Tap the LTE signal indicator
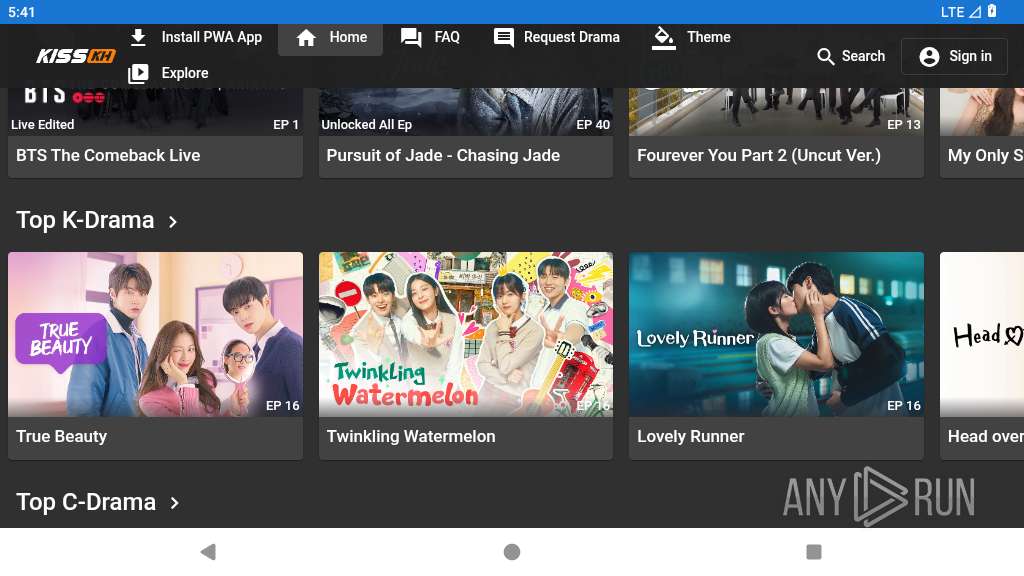 (x=960, y=12)
